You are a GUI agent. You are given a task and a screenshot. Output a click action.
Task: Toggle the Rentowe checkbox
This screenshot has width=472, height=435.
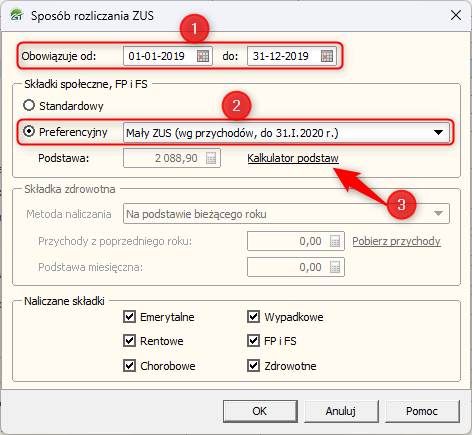129,341
